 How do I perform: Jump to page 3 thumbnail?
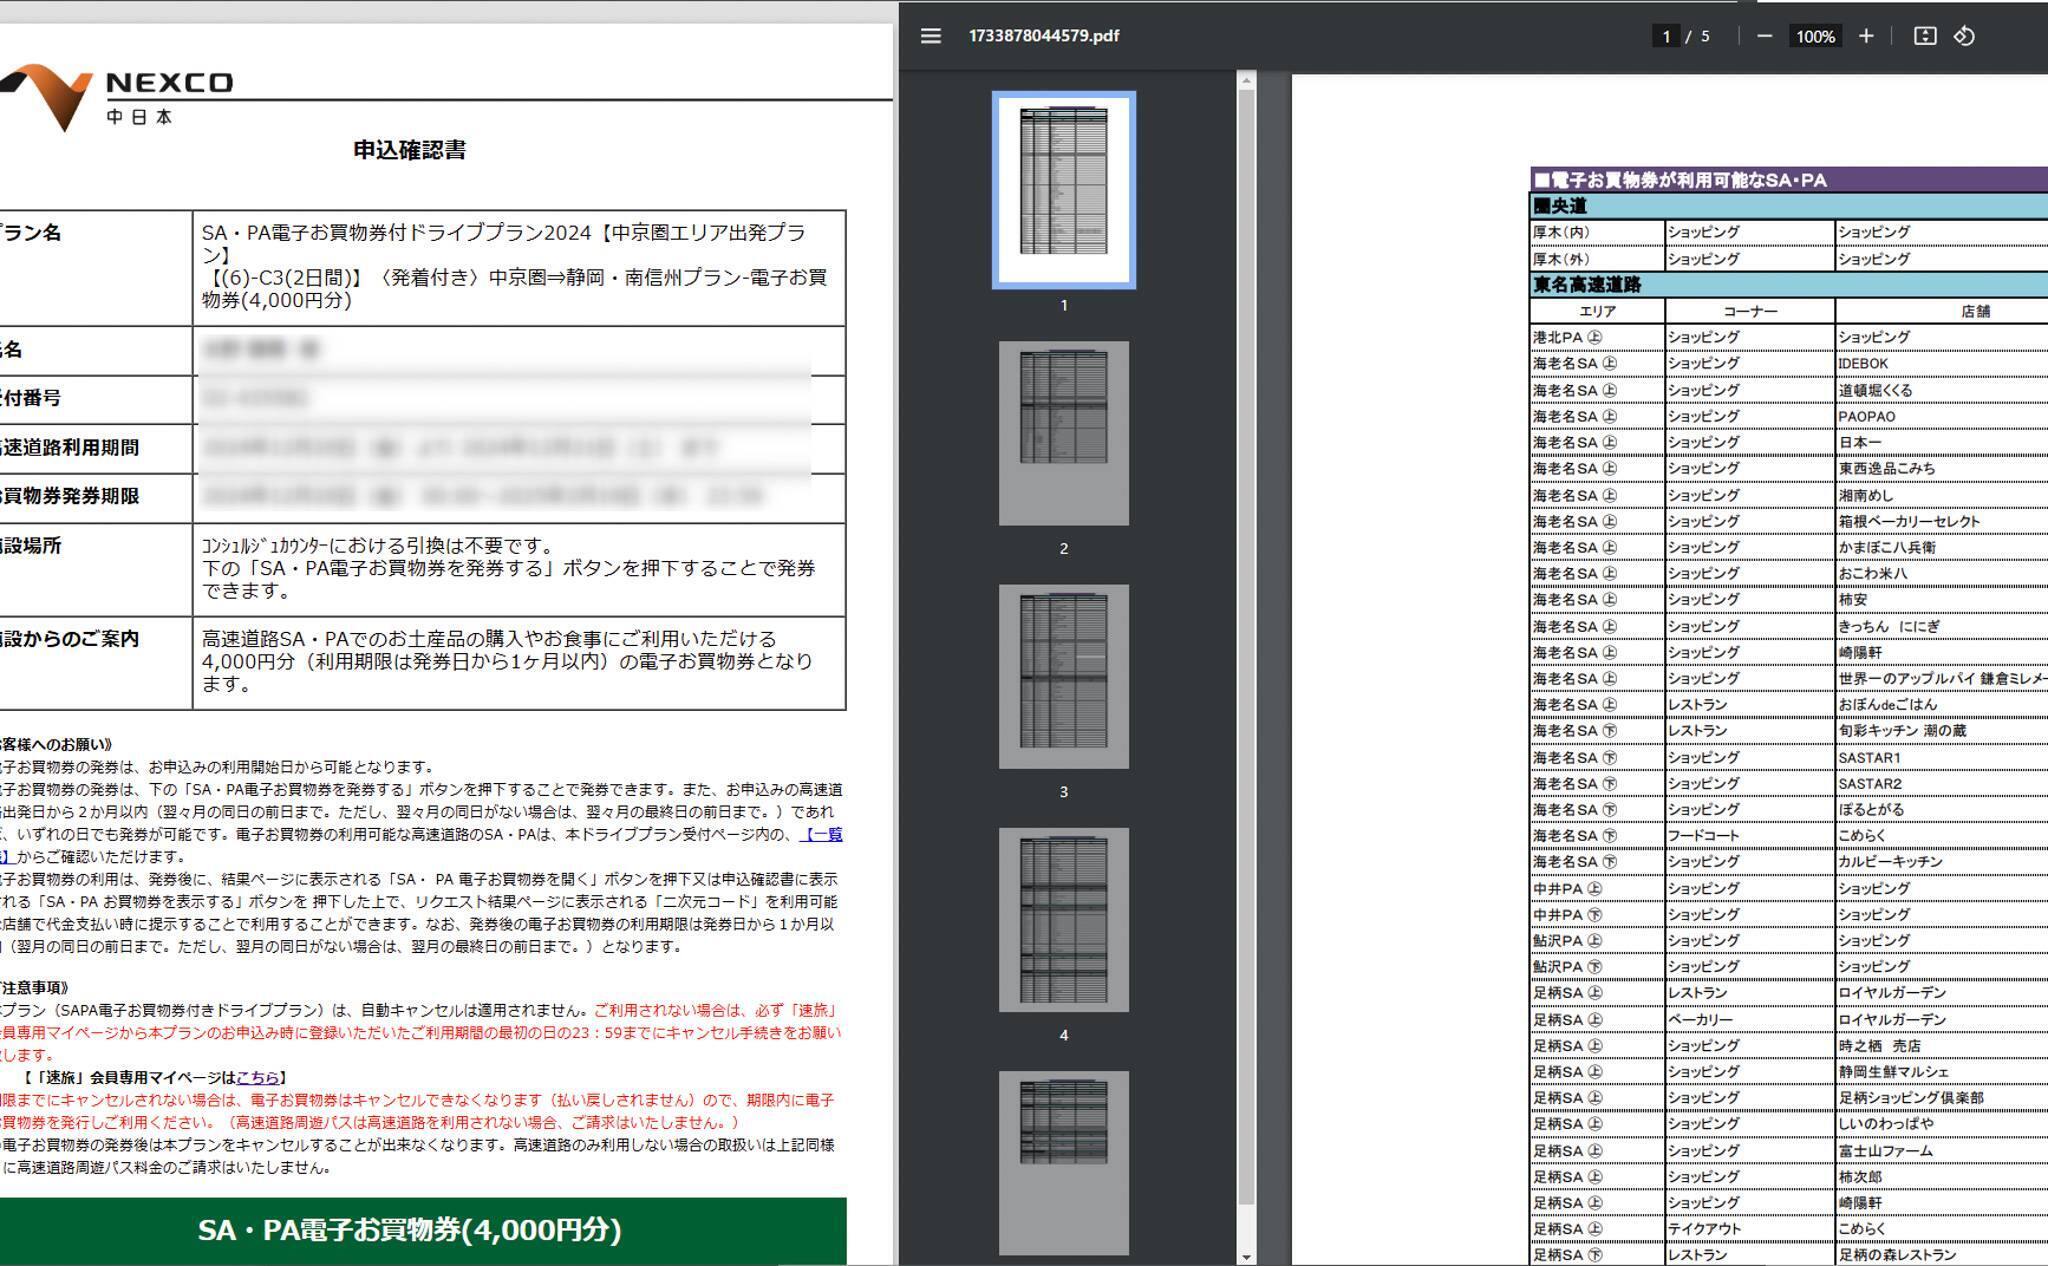click(x=1064, y=677)
